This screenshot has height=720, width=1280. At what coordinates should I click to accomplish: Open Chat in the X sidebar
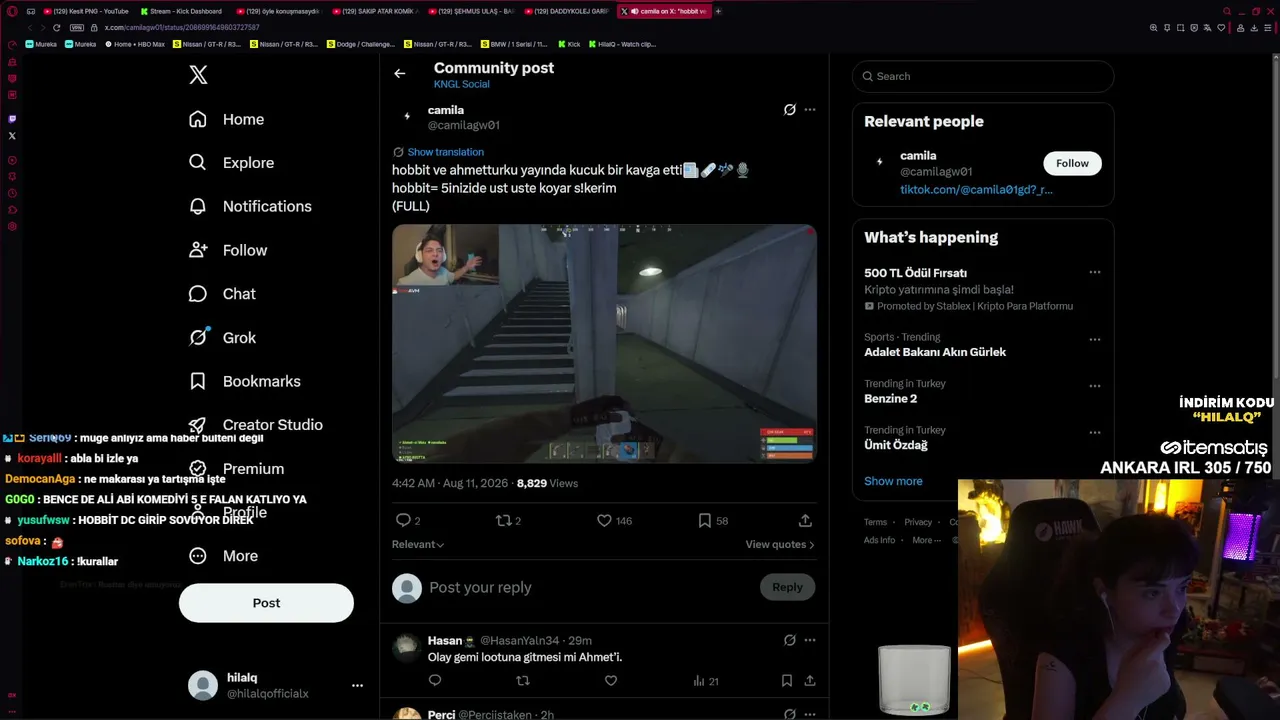pyautogui.click(x=223, y=294)
